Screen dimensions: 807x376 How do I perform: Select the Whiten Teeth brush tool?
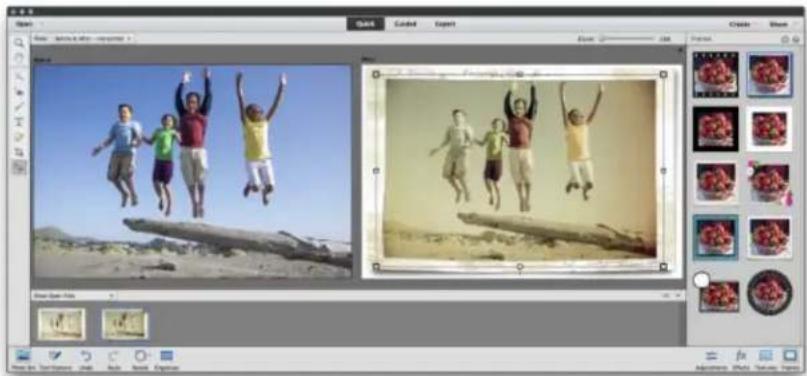(x=19, y=107)
